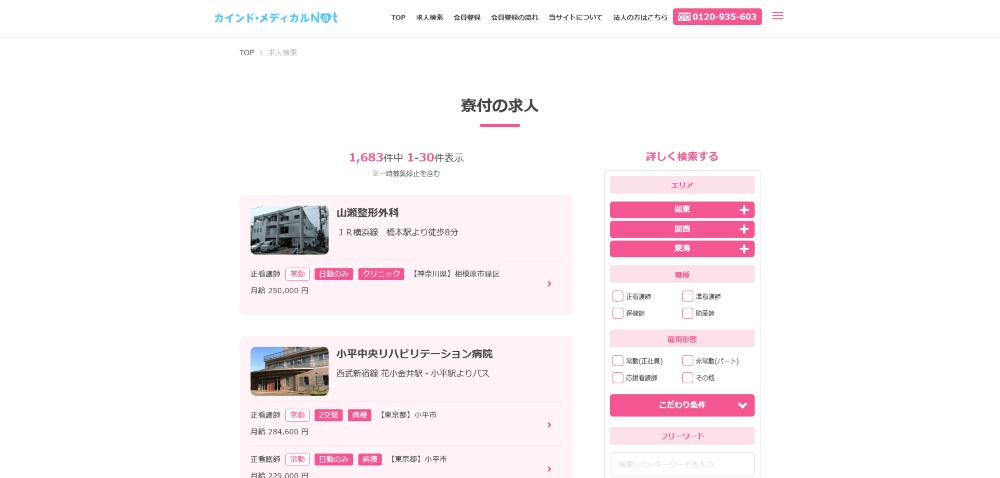
Task: Click the ＪＲ横浜線 橋本駅より徒歩8分 text
Action: tap(397, 233)
